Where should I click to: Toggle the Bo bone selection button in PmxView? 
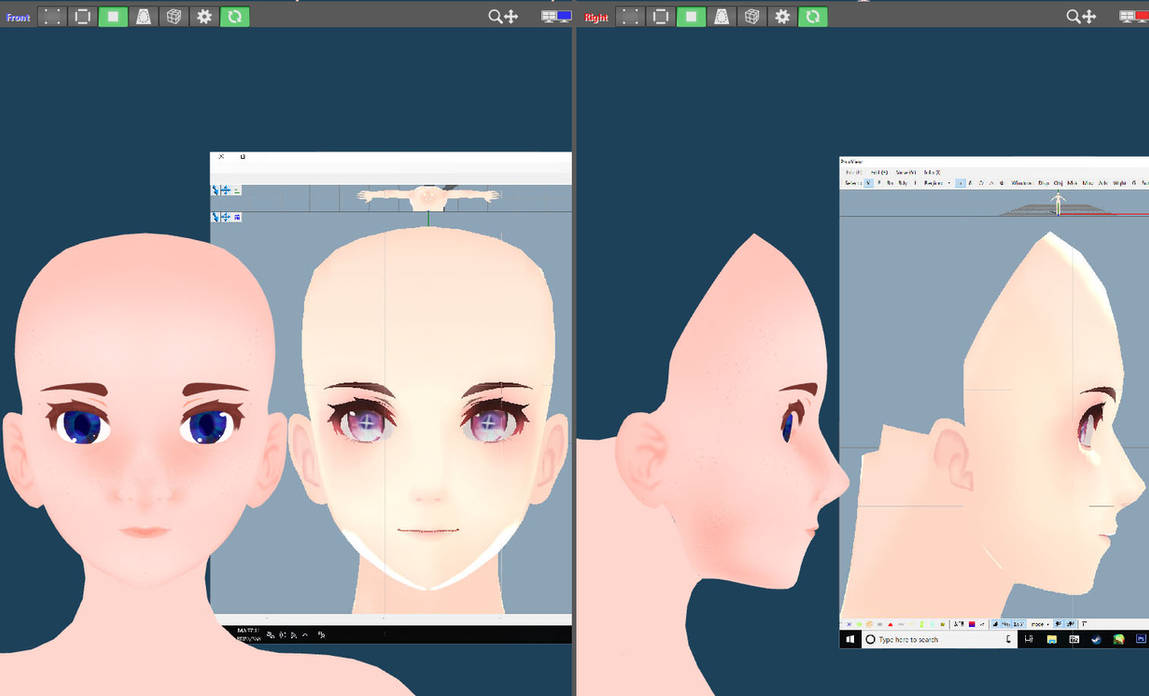click(x=890, y=183)
